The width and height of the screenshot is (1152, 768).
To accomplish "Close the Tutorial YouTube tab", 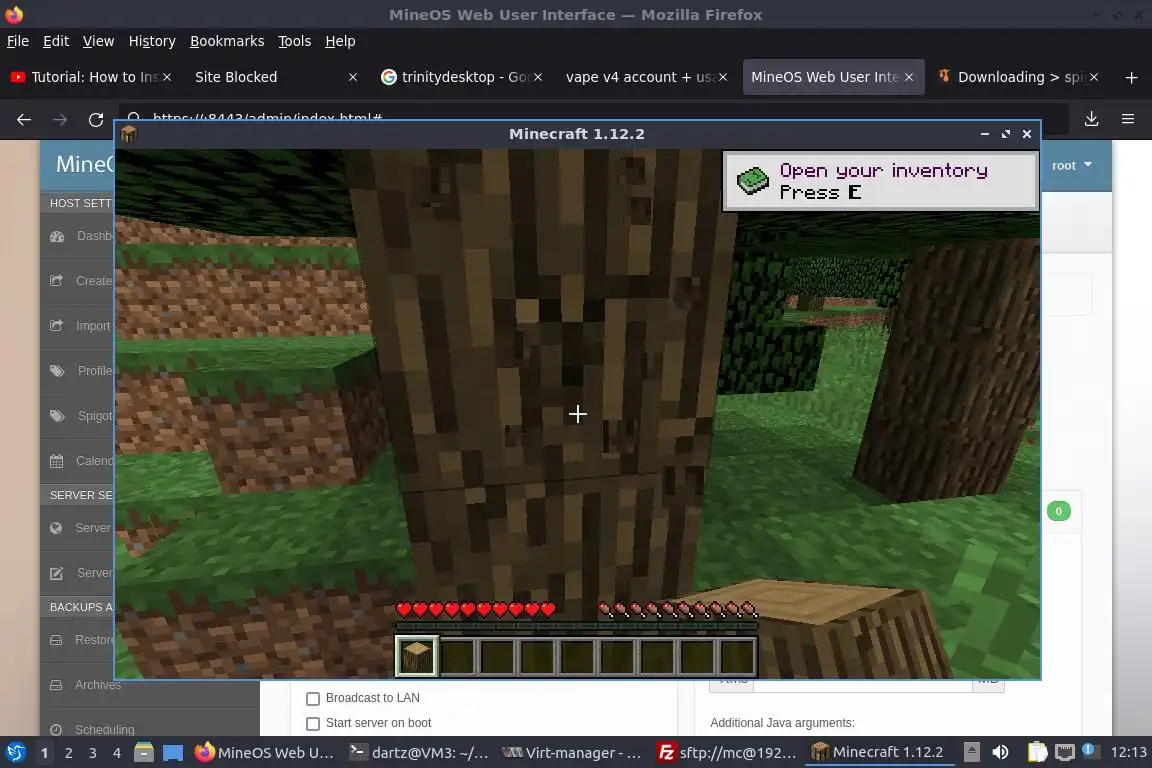I will point(167,77).
